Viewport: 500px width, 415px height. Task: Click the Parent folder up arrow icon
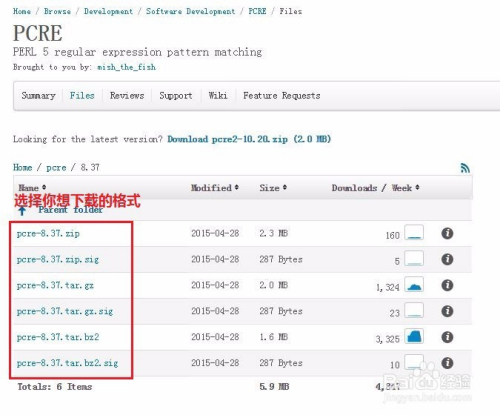click(x=22, y=210)
